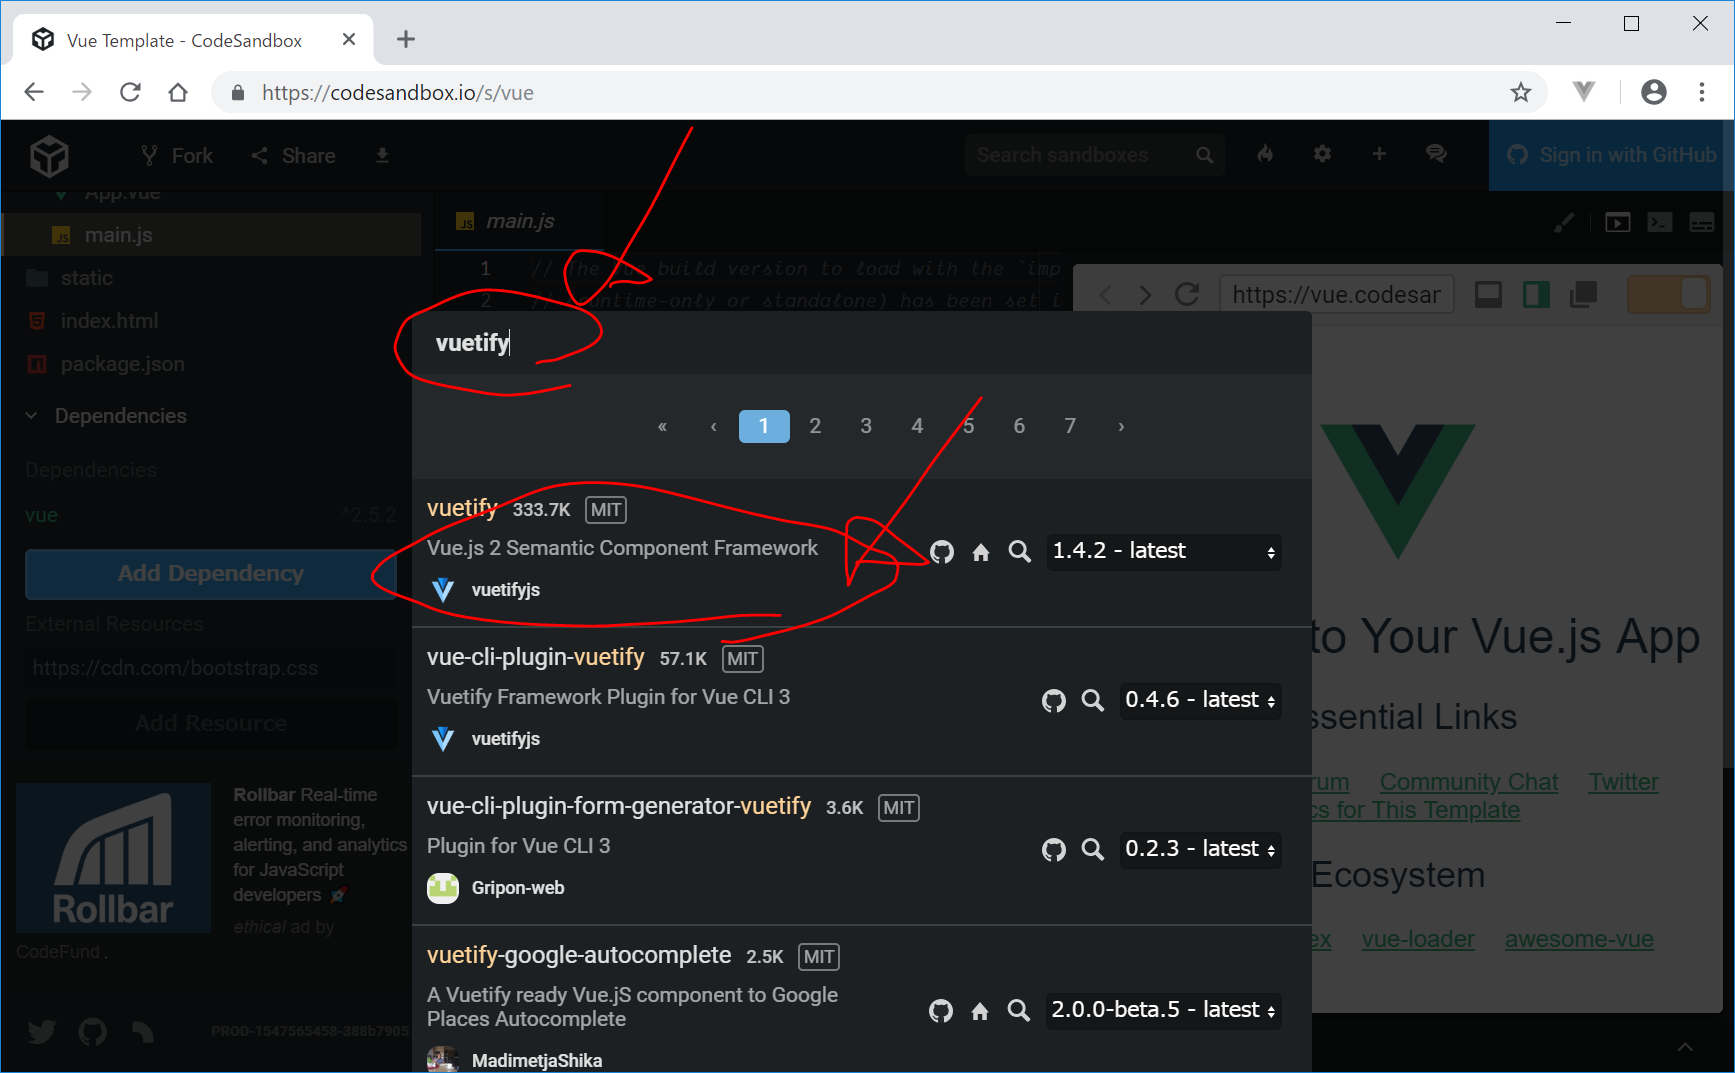Open the vuetify package homepage icon
This screenshot has height=1073, width=1735.
[x=980, y=552]
